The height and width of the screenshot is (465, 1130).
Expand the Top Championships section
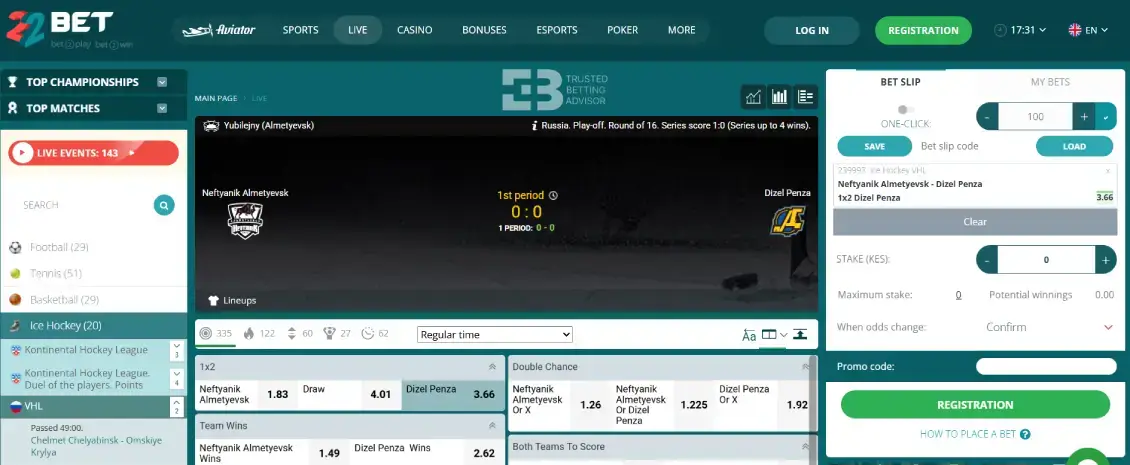point(162,82)
